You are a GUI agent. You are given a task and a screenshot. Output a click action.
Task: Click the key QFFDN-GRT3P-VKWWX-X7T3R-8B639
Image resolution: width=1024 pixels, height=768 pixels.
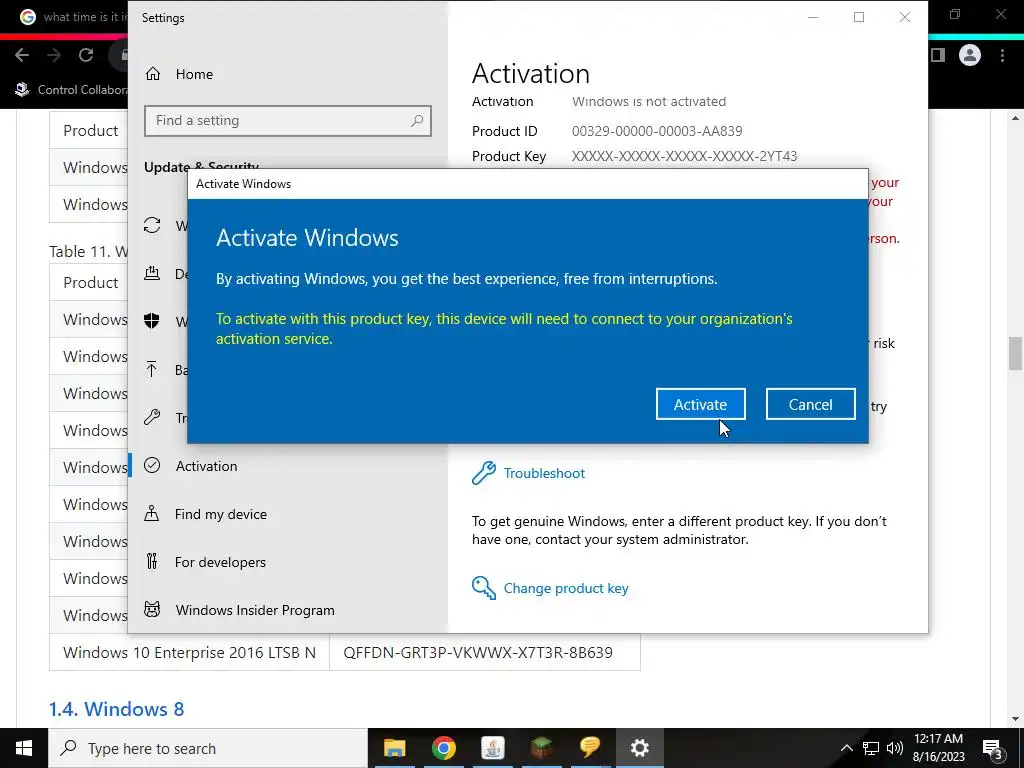coord(478,652)
